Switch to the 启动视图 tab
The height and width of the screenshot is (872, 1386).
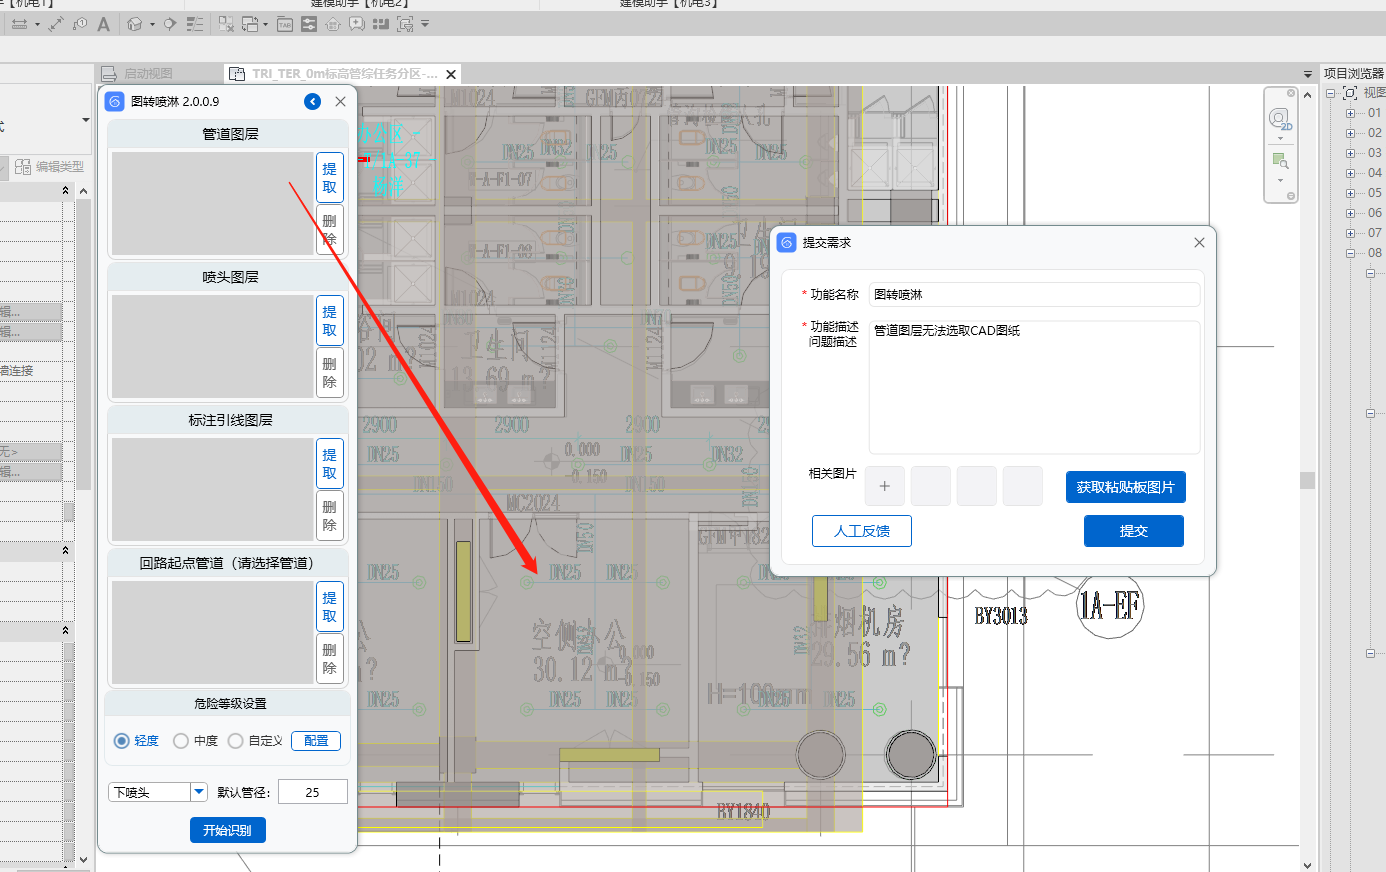(x=147, y=74)
